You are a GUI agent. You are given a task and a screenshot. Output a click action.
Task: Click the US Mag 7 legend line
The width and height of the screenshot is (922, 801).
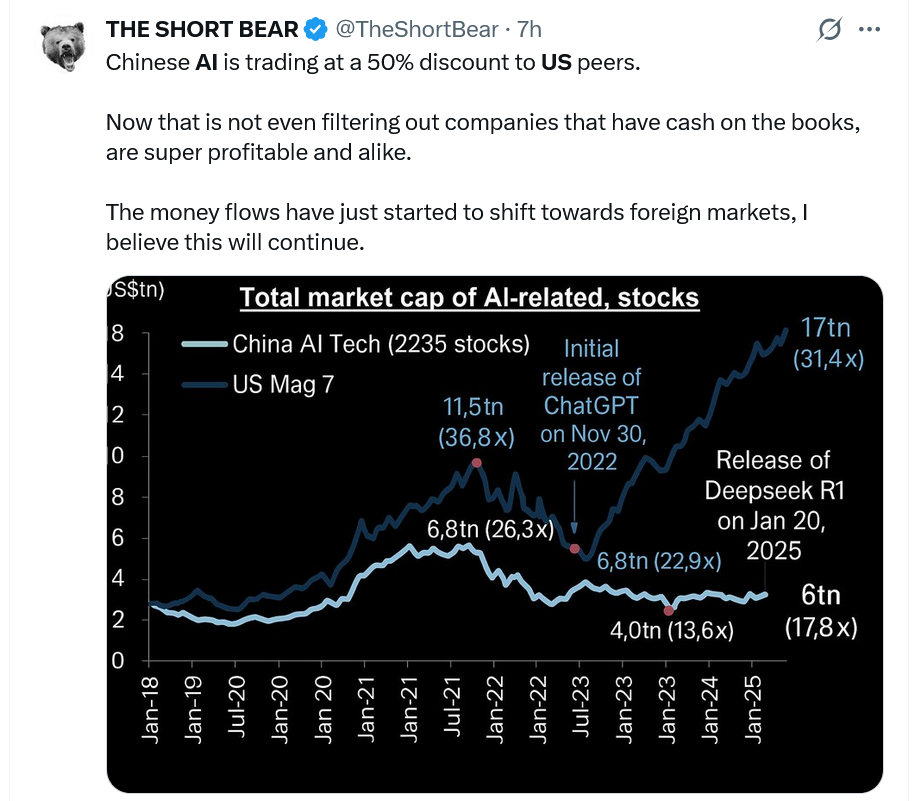[x=205, y=383]
